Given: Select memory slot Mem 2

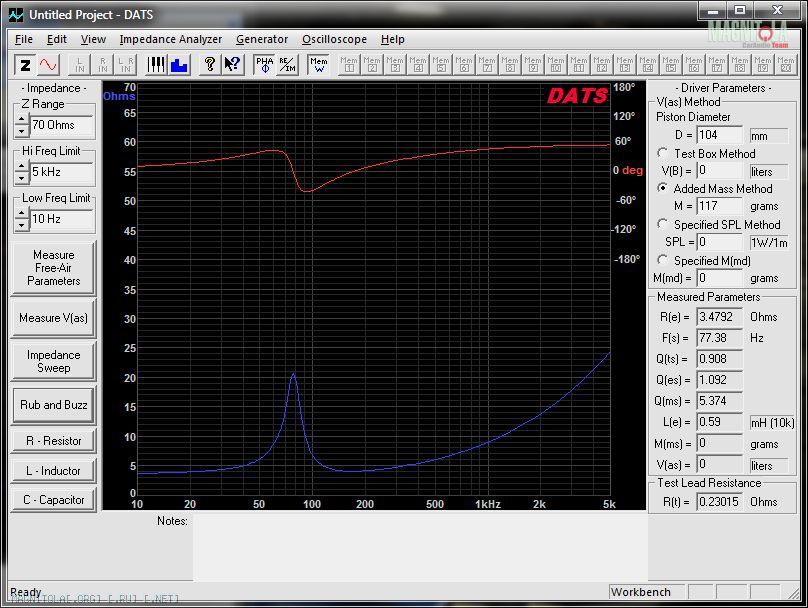Looking at the screenshot, I should click(372, 65).
